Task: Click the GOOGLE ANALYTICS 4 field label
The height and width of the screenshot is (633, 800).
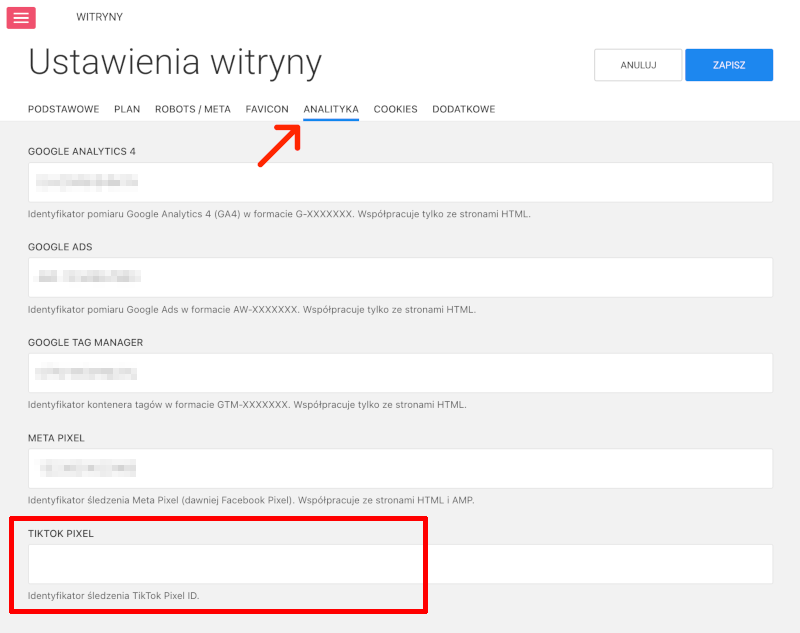Action: coord(82,151)
